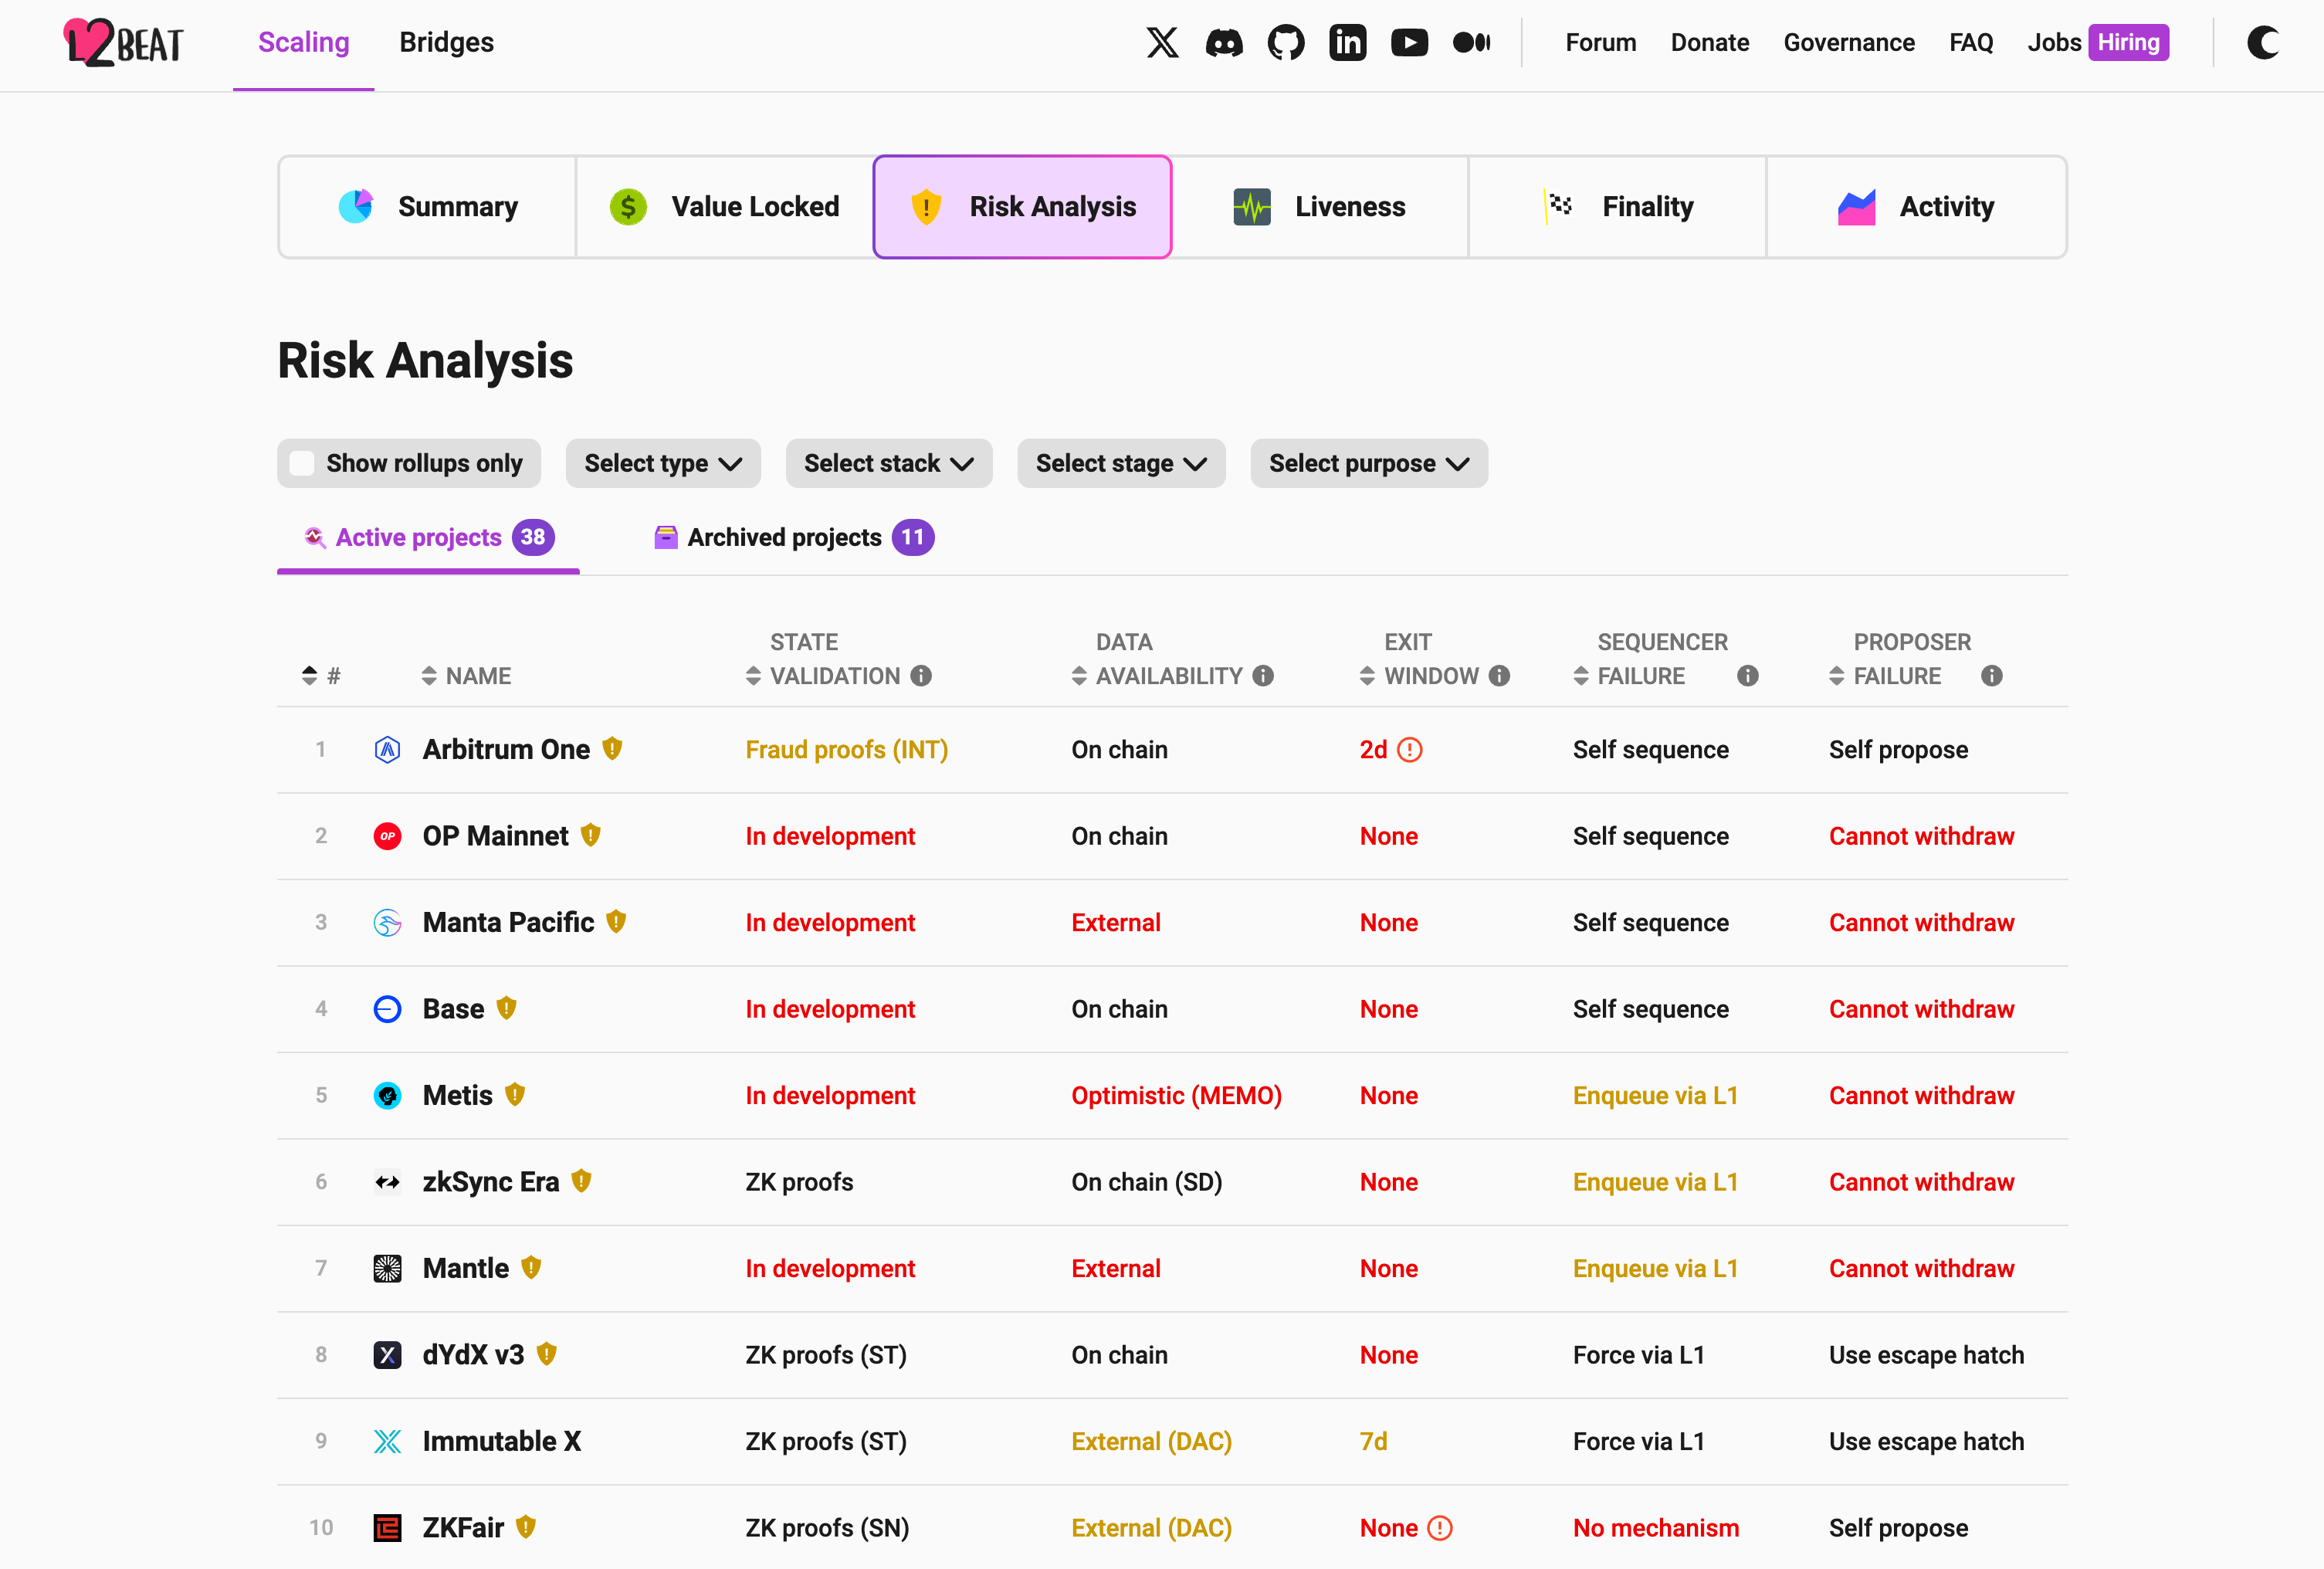Click the shield badge beside zkSync Era

(582, 1180)
